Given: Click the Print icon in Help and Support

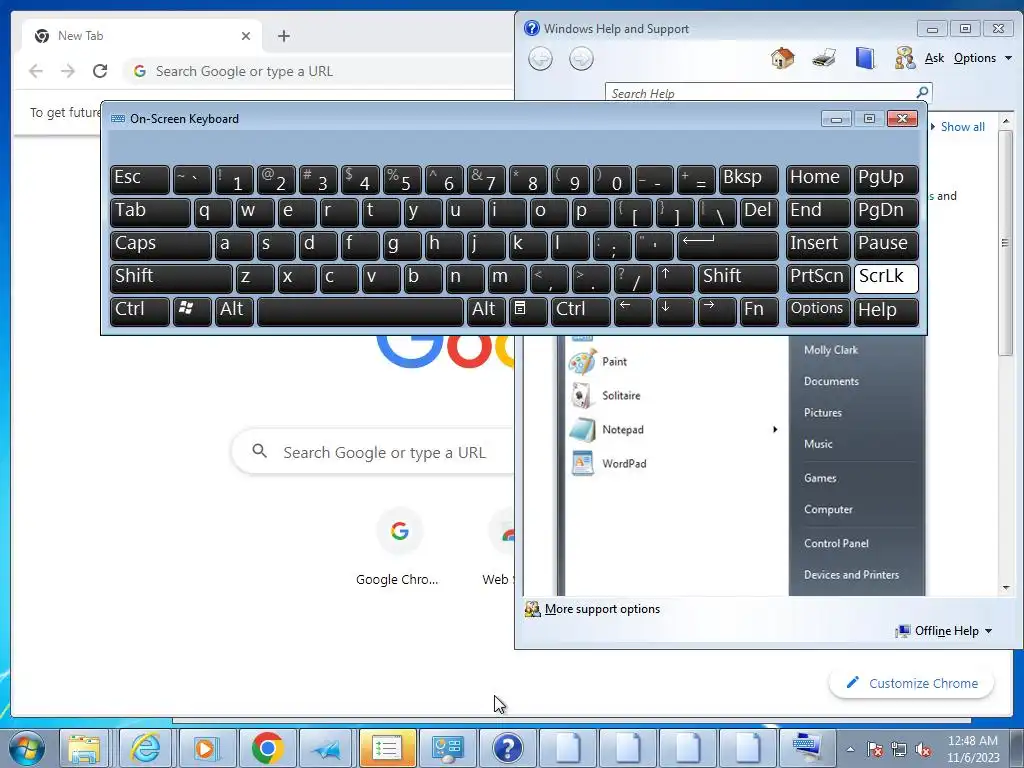Looking at the screenshot, I should click(x=824, y=58).
